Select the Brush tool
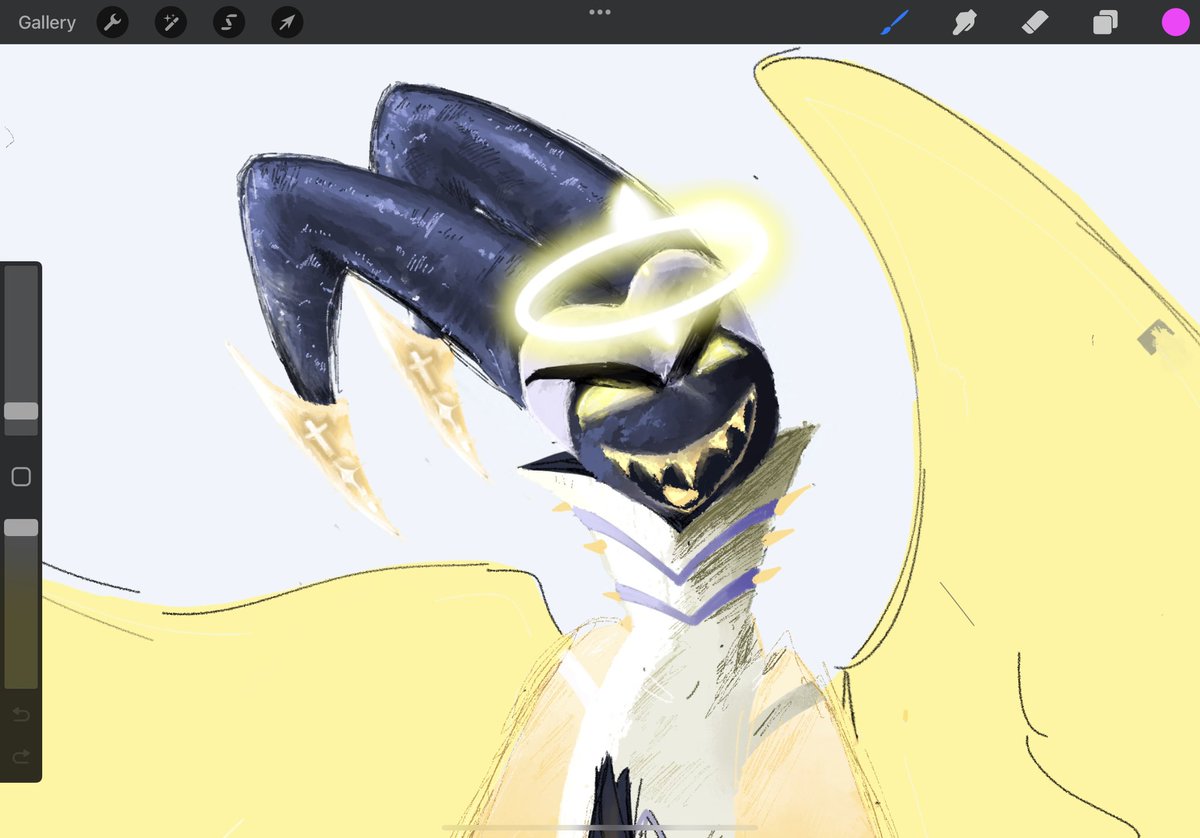 tap(895, 22)
